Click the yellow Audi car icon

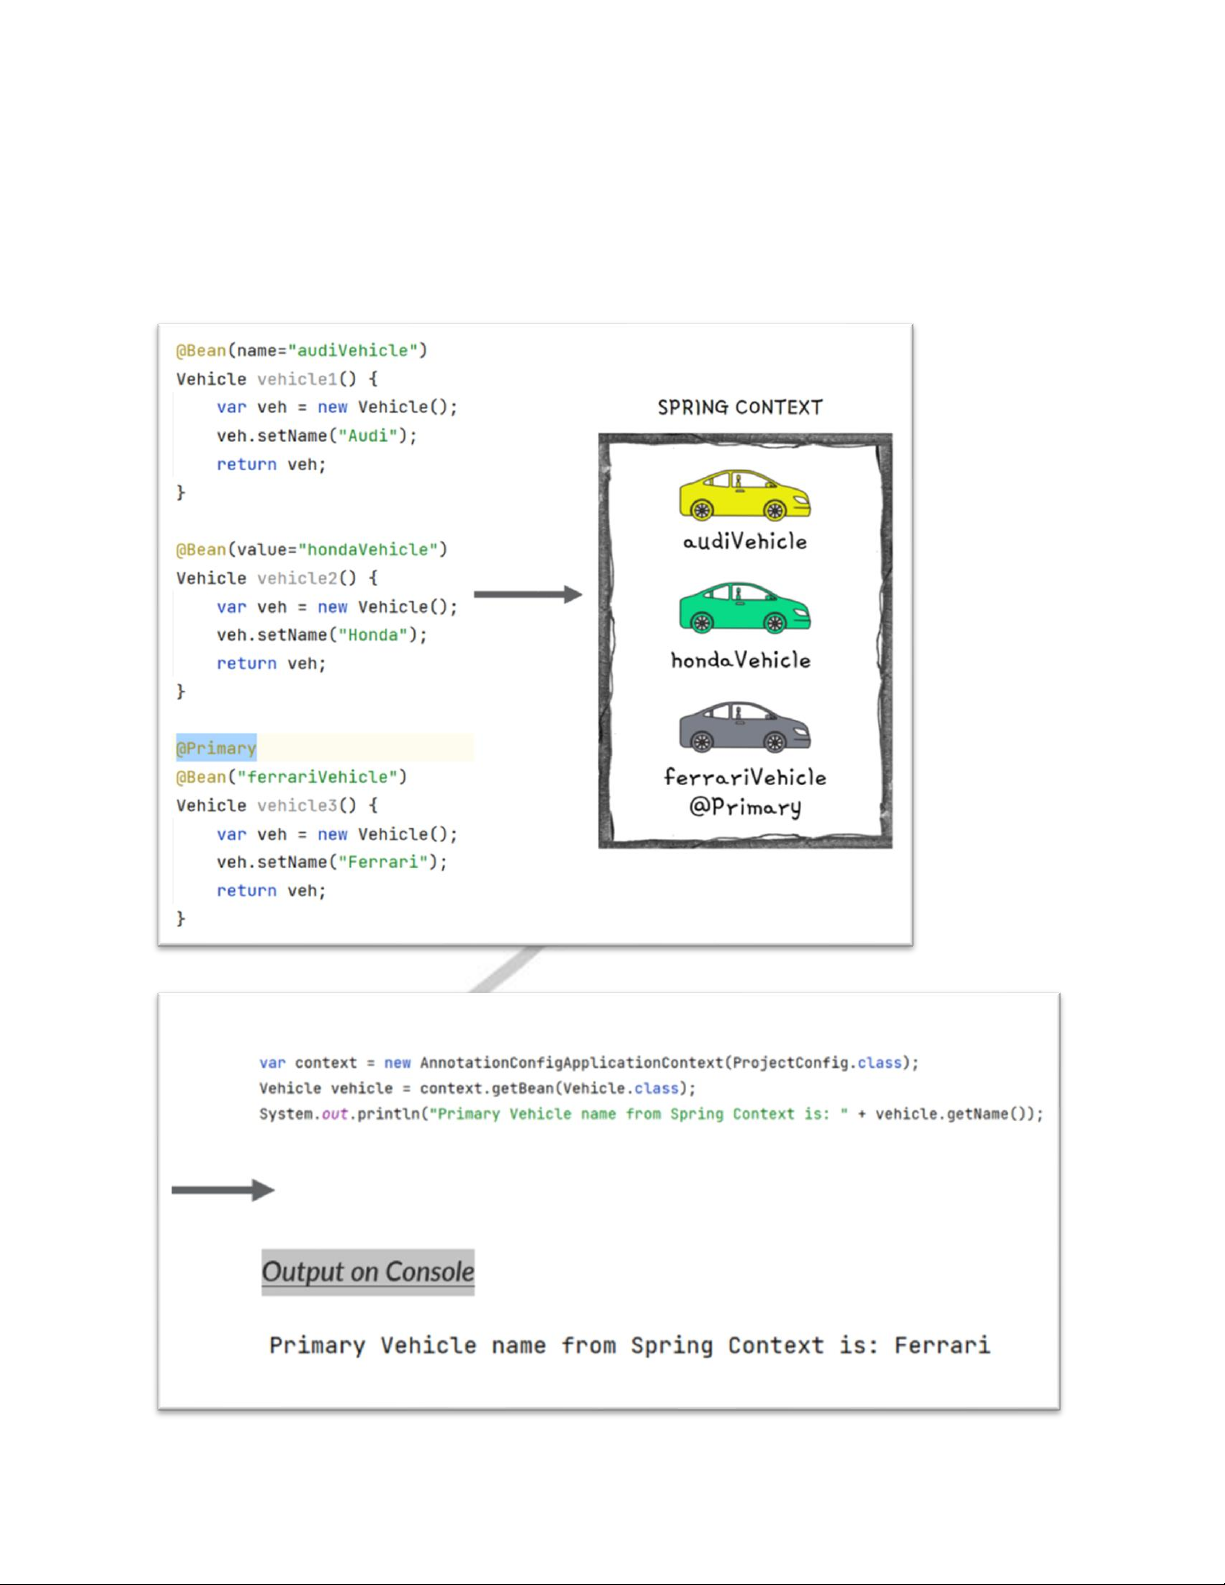(744, 495)
